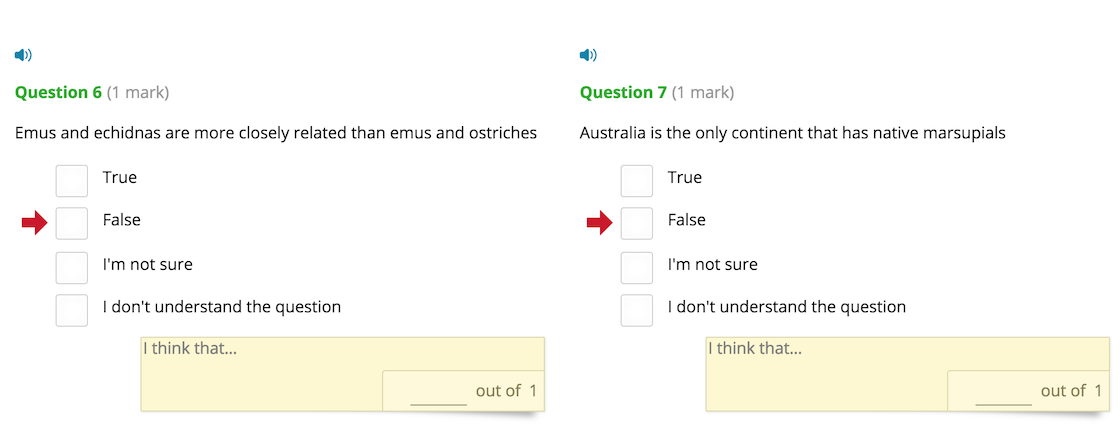Click the Question 6 heading
This screenshot has width=1120, height=448.
point(59,92)
